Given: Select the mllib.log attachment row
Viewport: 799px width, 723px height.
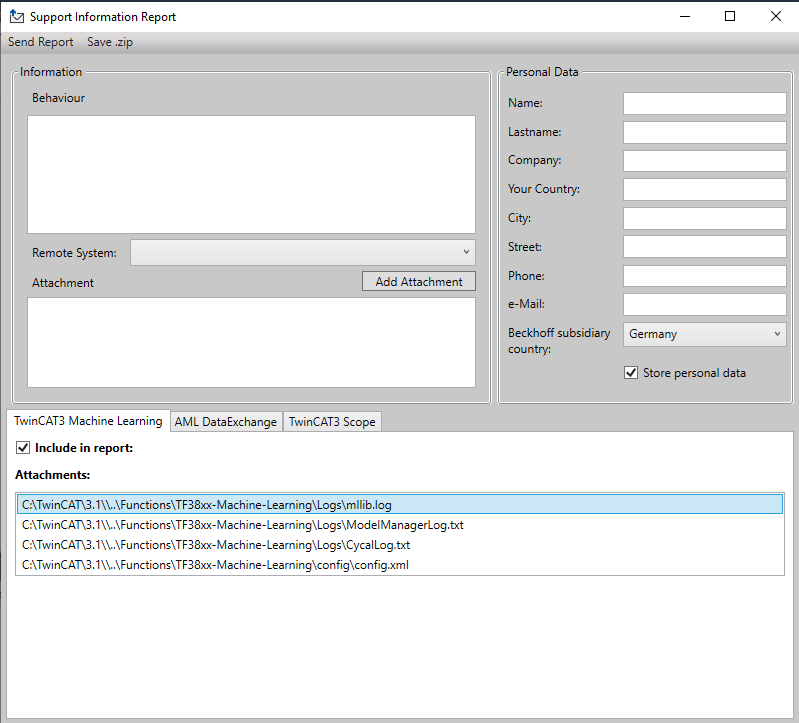Looking at the screenshot, I should tap(400, 505).
